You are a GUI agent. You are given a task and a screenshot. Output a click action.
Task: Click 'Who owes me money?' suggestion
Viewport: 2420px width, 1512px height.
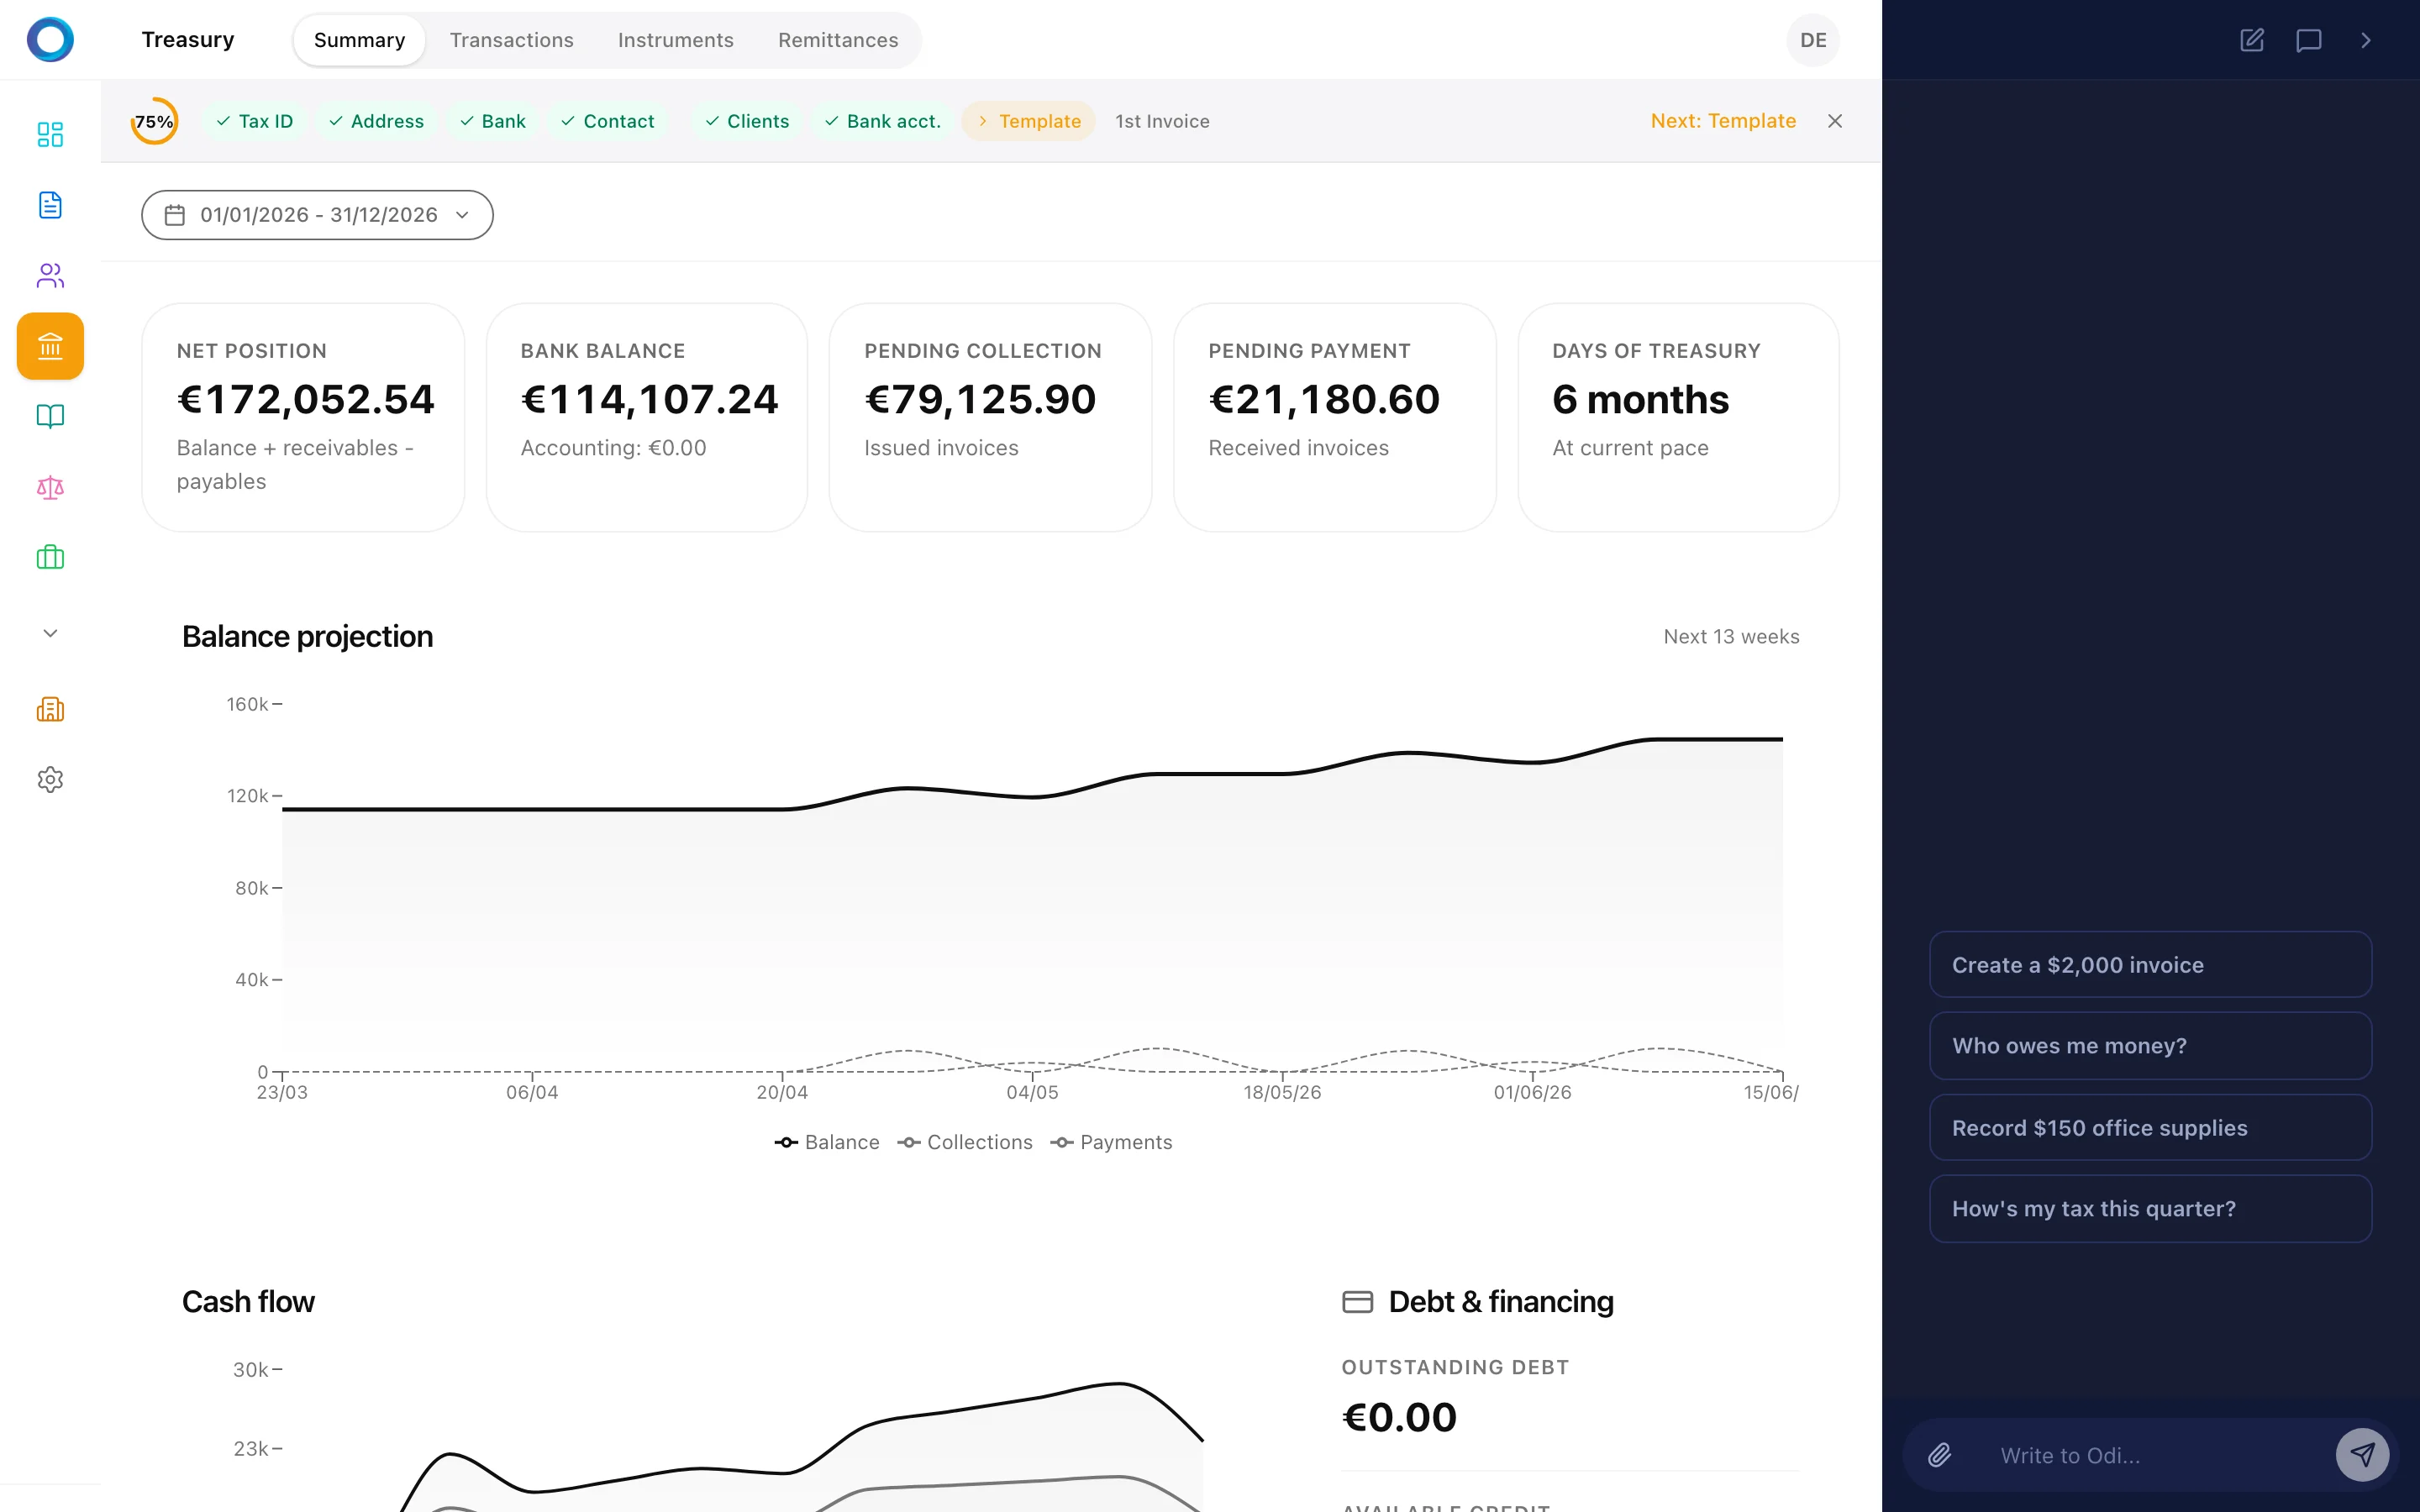click(2150, 1046)
